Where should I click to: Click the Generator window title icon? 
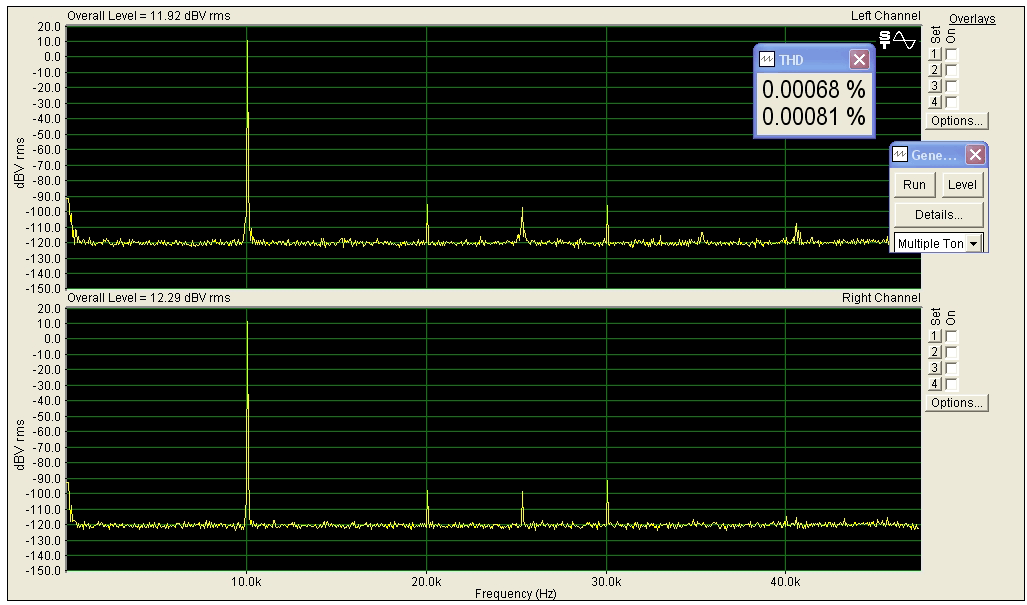(x=900, y=155)
